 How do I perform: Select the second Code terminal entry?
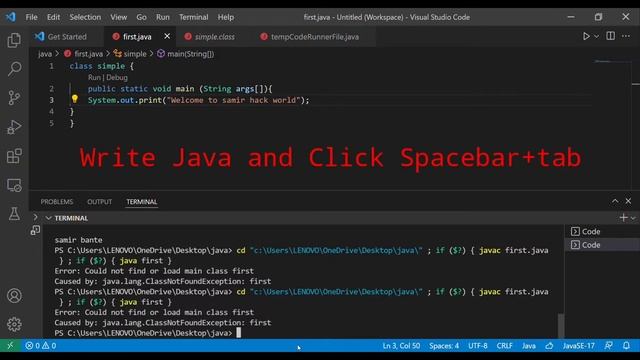click(601, 245)
